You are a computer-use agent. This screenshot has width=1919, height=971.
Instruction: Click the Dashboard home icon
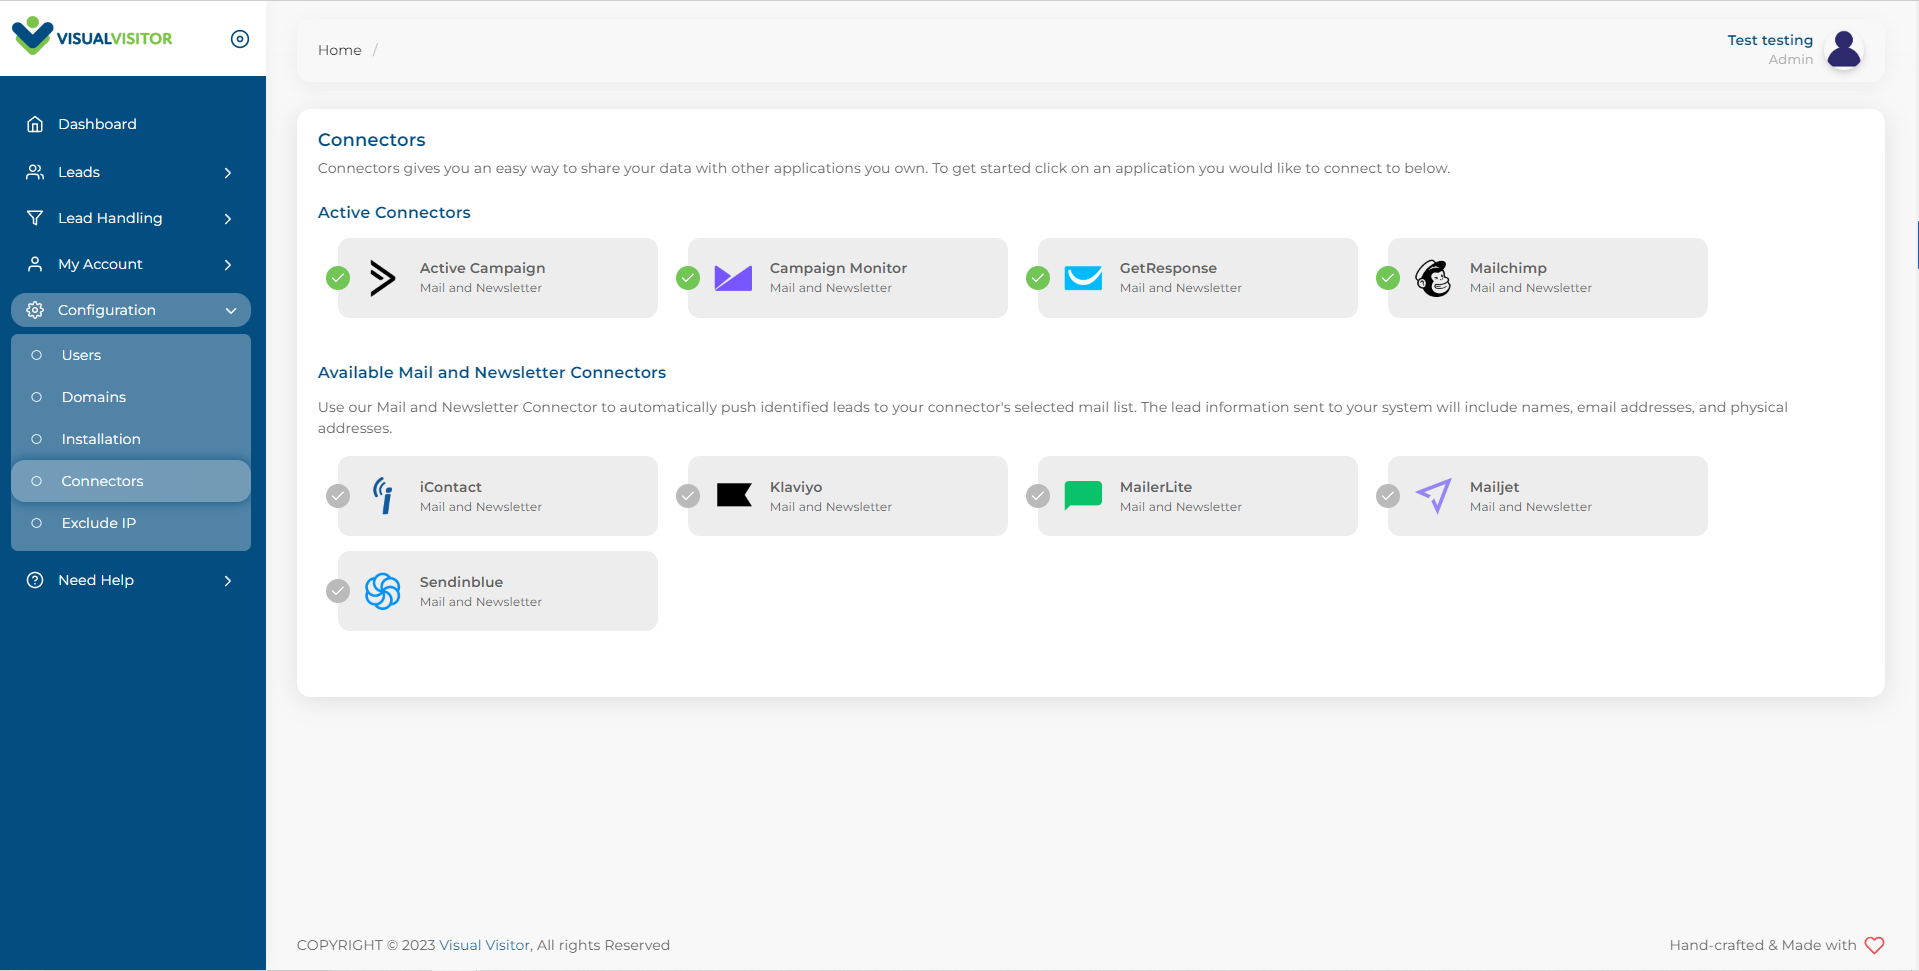click(35, 124)
